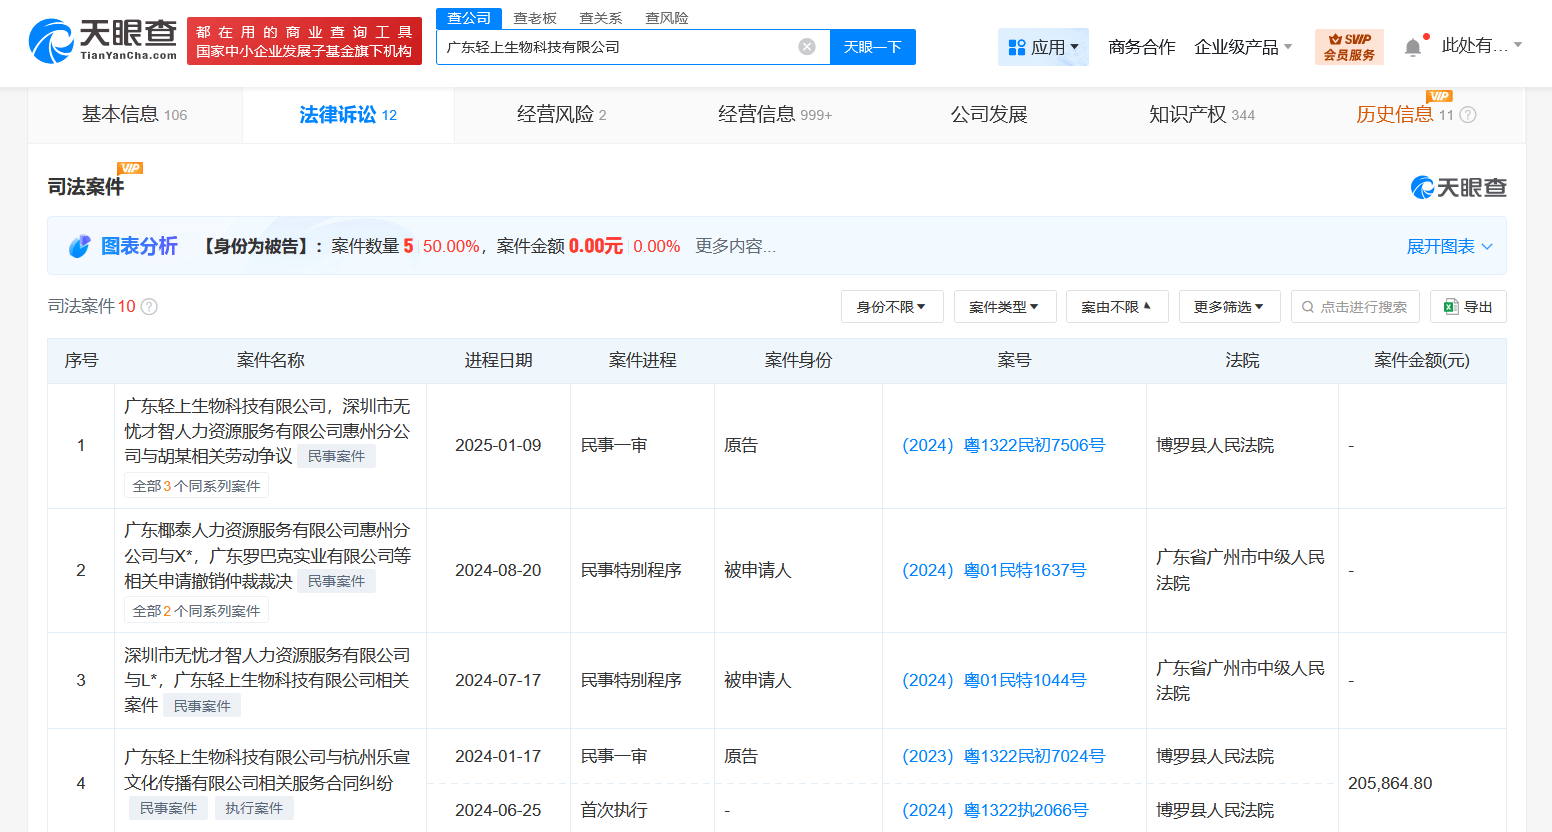Clear search box via circular X icon
Viewport: 1552px width, 832px height.
(x=807, y=46)
